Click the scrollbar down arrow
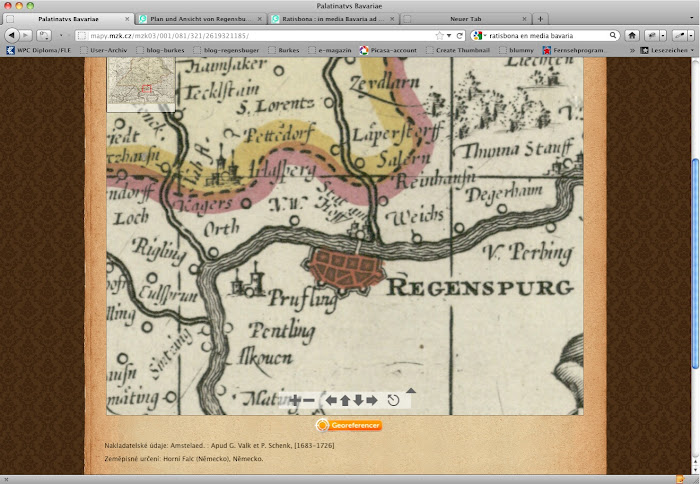700x484 pixels. click(x=696, y=469)
